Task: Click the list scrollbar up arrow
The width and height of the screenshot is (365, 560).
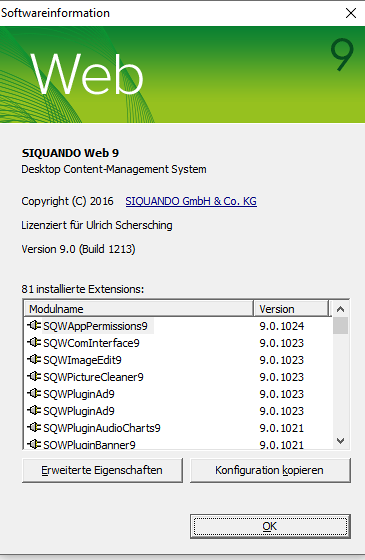Action: tap(340, 309)
